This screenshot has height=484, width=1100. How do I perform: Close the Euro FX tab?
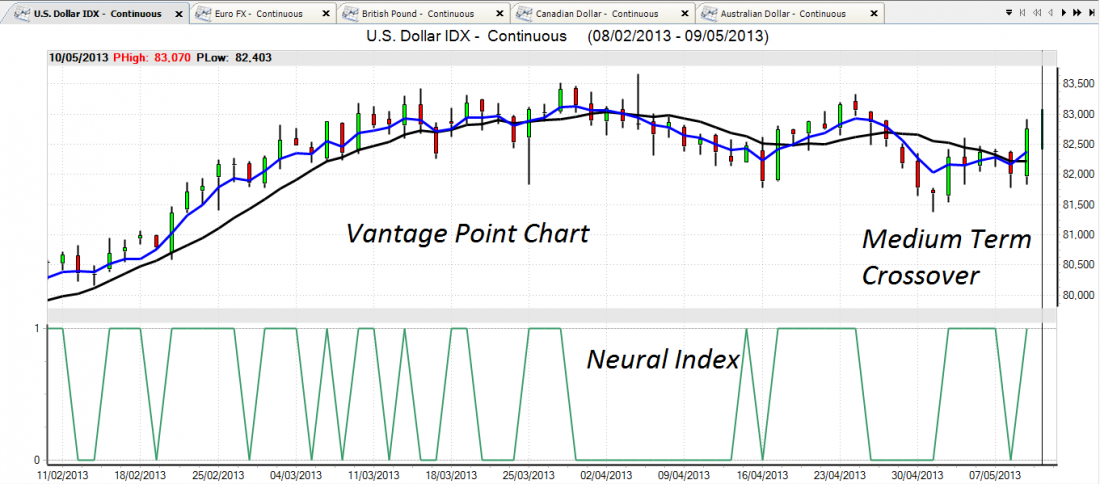(325, 14)
